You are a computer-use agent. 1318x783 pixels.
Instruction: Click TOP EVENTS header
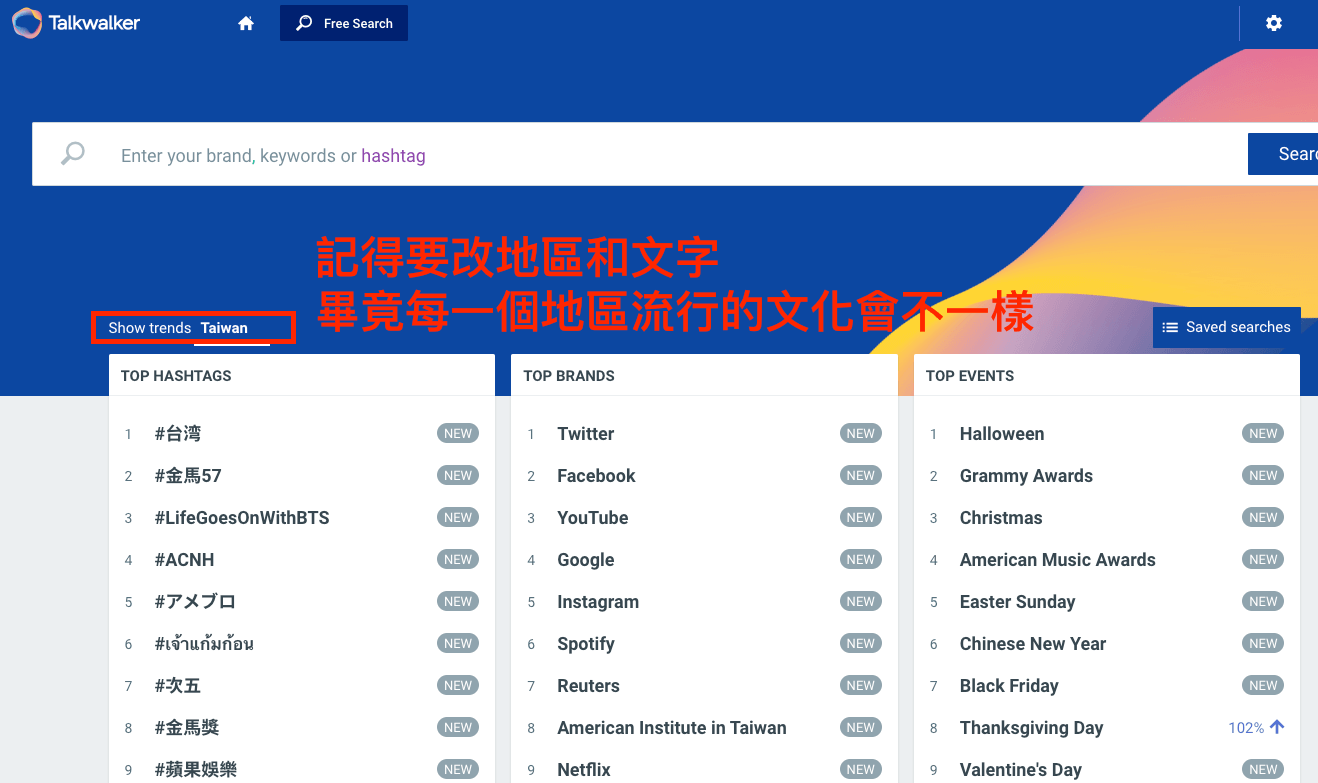coord(970,376)
